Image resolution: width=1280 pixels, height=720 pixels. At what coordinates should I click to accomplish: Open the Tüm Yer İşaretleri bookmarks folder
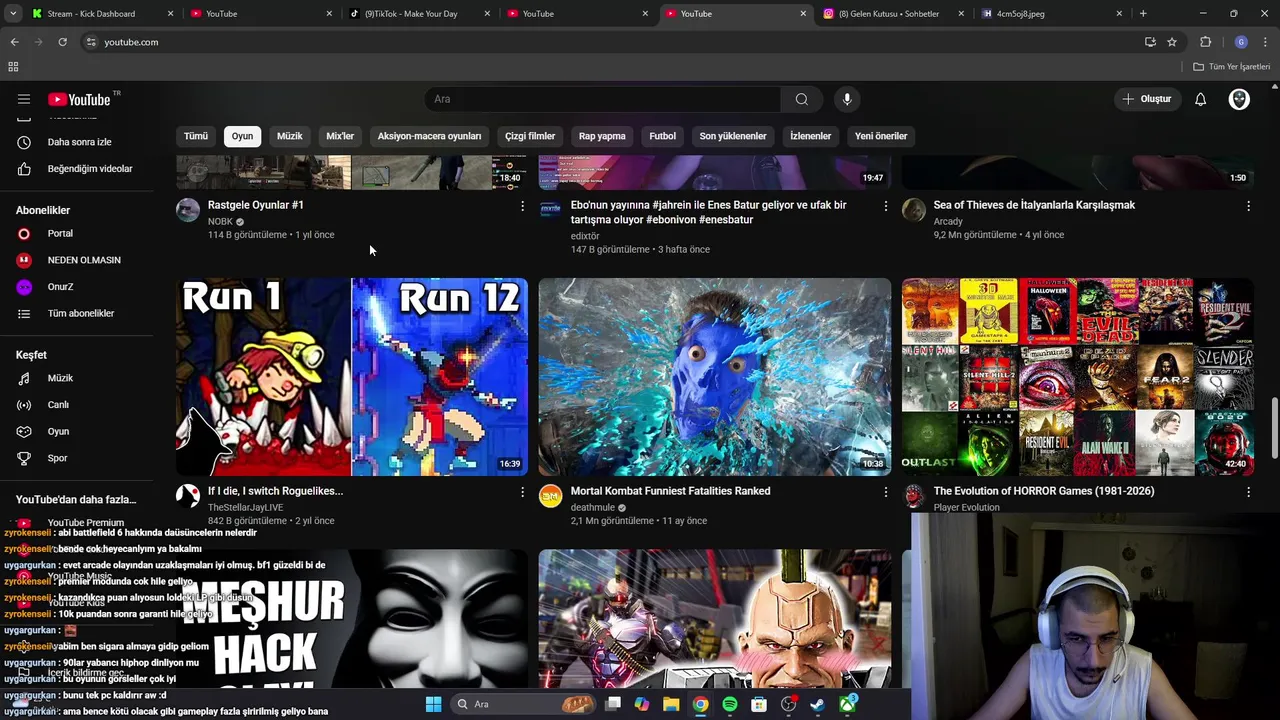pos(1232,67)
